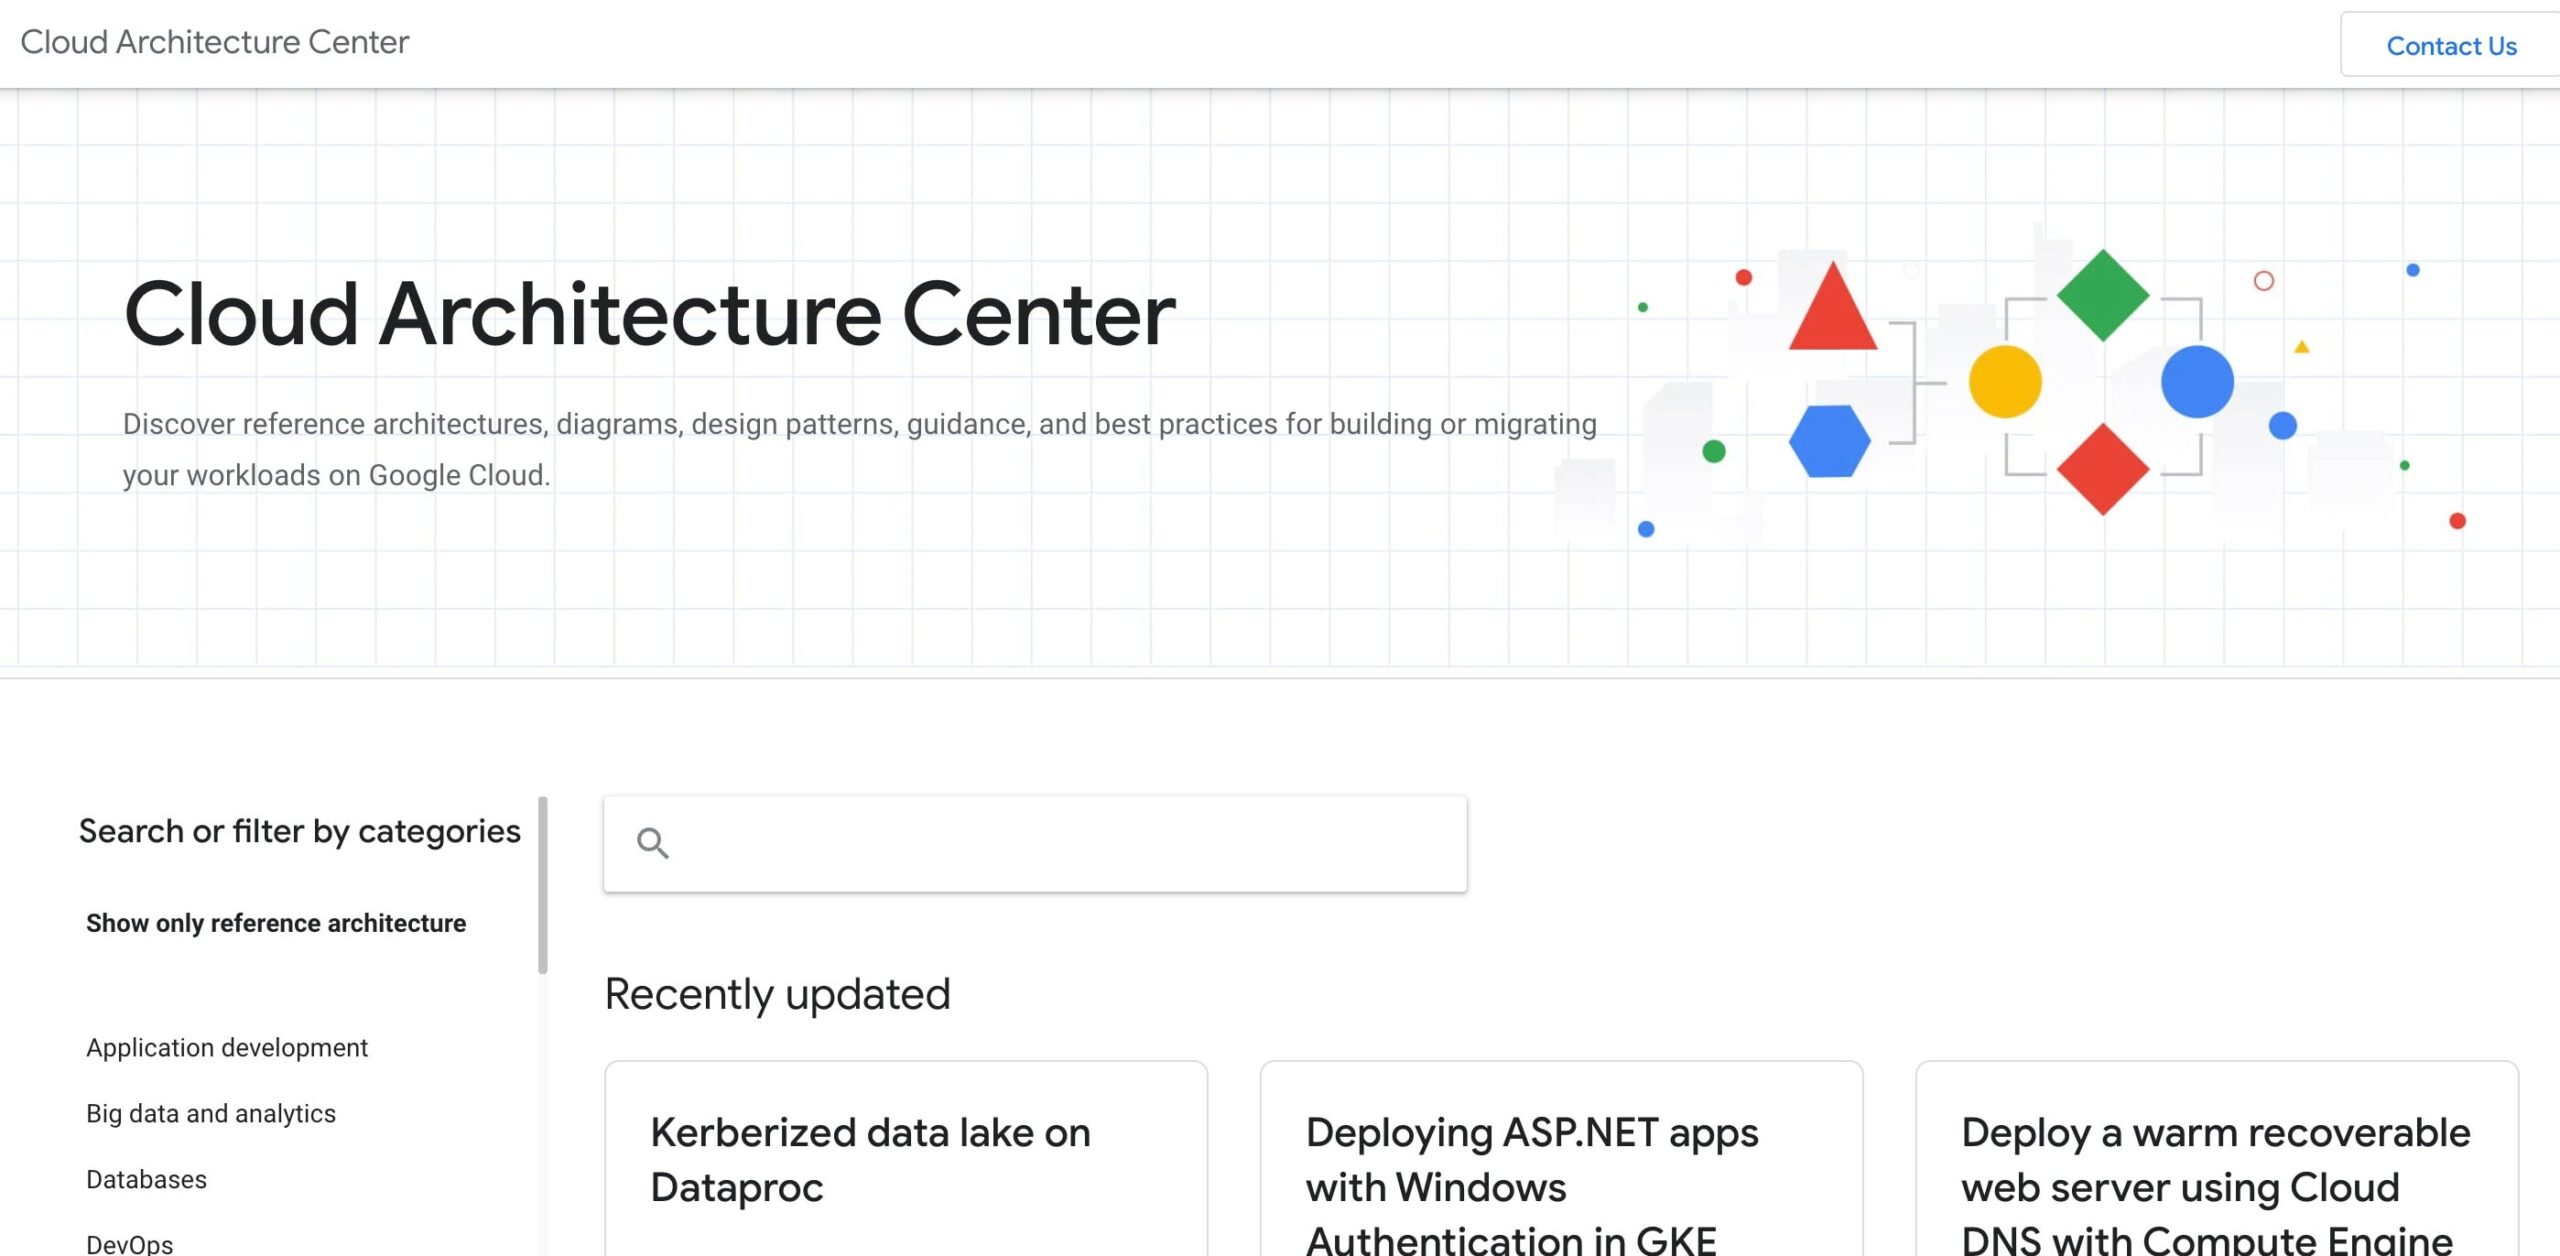Click the large blue circle in the illustration

2197,381
